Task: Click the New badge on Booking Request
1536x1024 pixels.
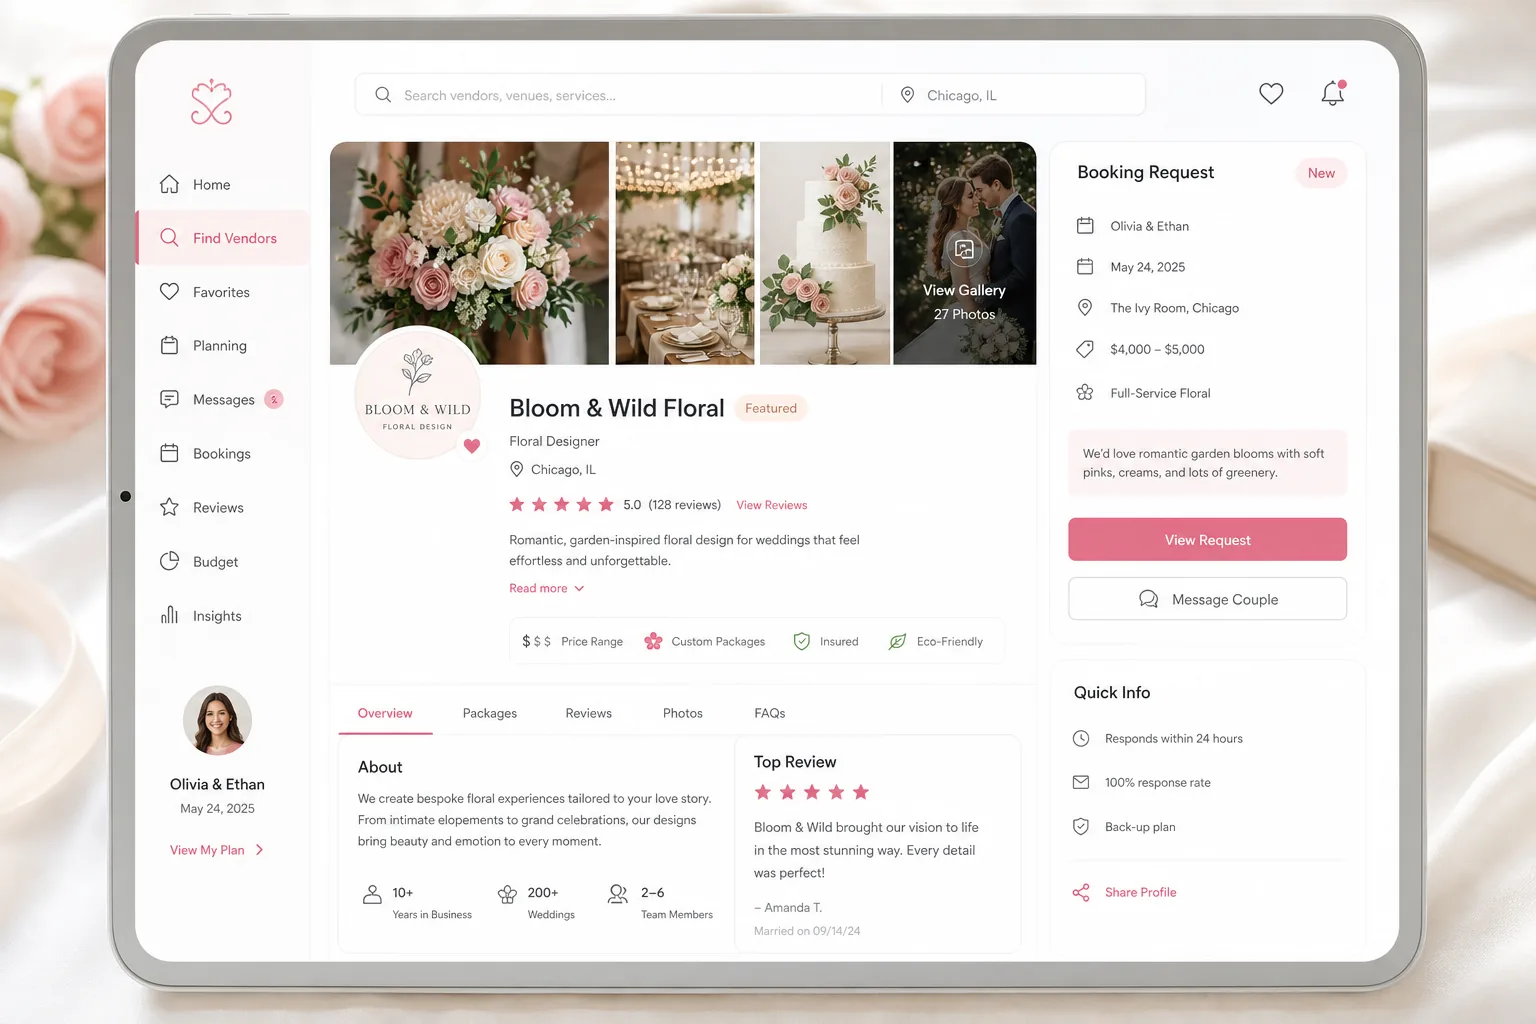Action: click(1321, 173)
